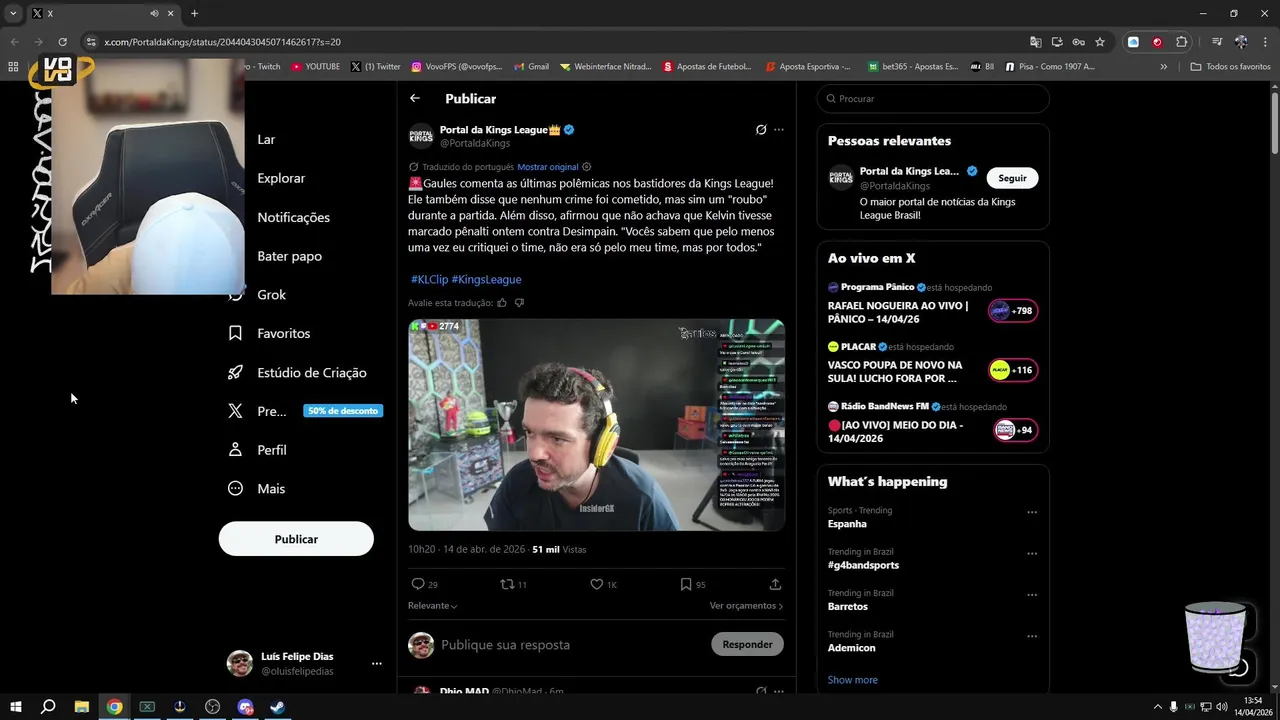Image resolution: width=1280 pixels, height=720 pixels.
Task: Open Ver orçamentos chevron link
Action: tap(746, 606)
